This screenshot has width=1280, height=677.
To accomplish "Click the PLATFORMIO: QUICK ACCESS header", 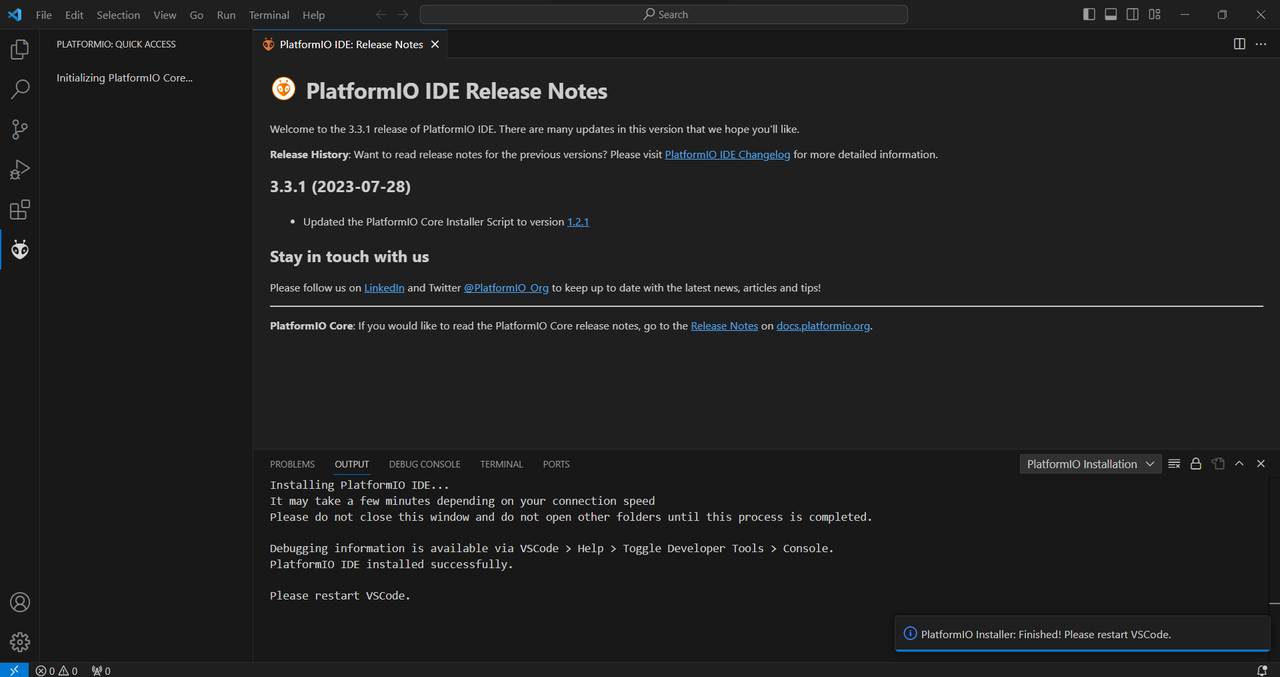I will tap(116, 45).
